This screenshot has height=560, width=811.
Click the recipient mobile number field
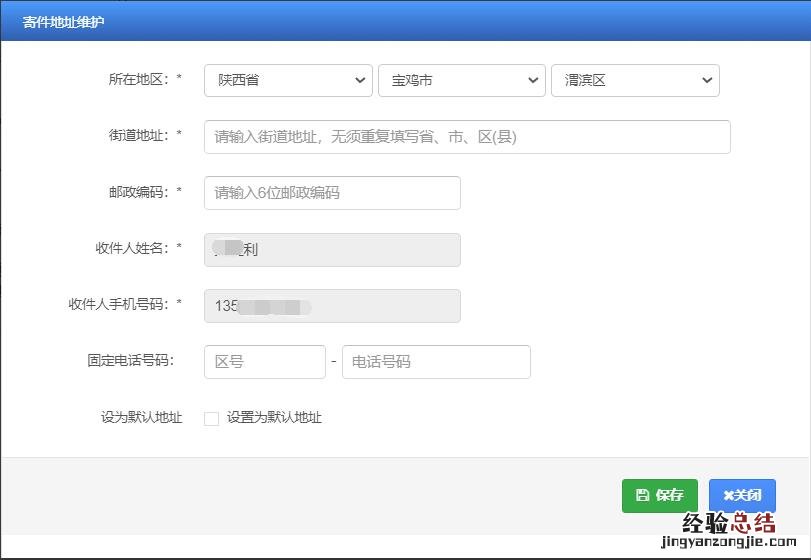(332, 306)
